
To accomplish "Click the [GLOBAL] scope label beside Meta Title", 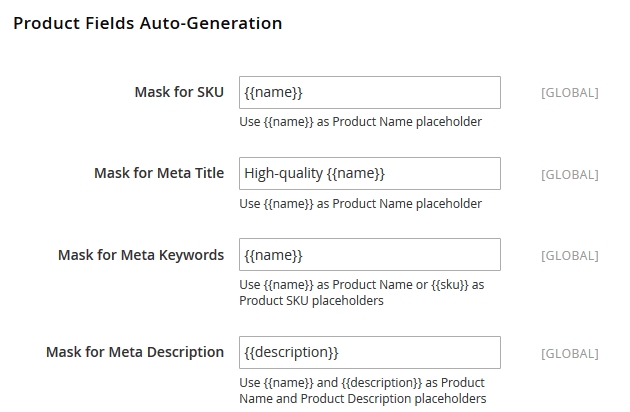I will 569,174.
